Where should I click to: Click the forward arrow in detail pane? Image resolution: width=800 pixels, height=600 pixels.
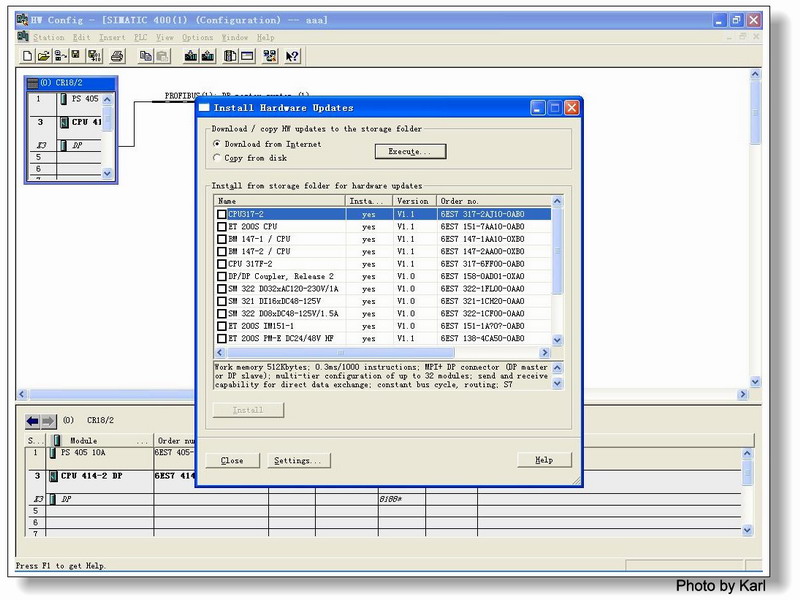48,421
